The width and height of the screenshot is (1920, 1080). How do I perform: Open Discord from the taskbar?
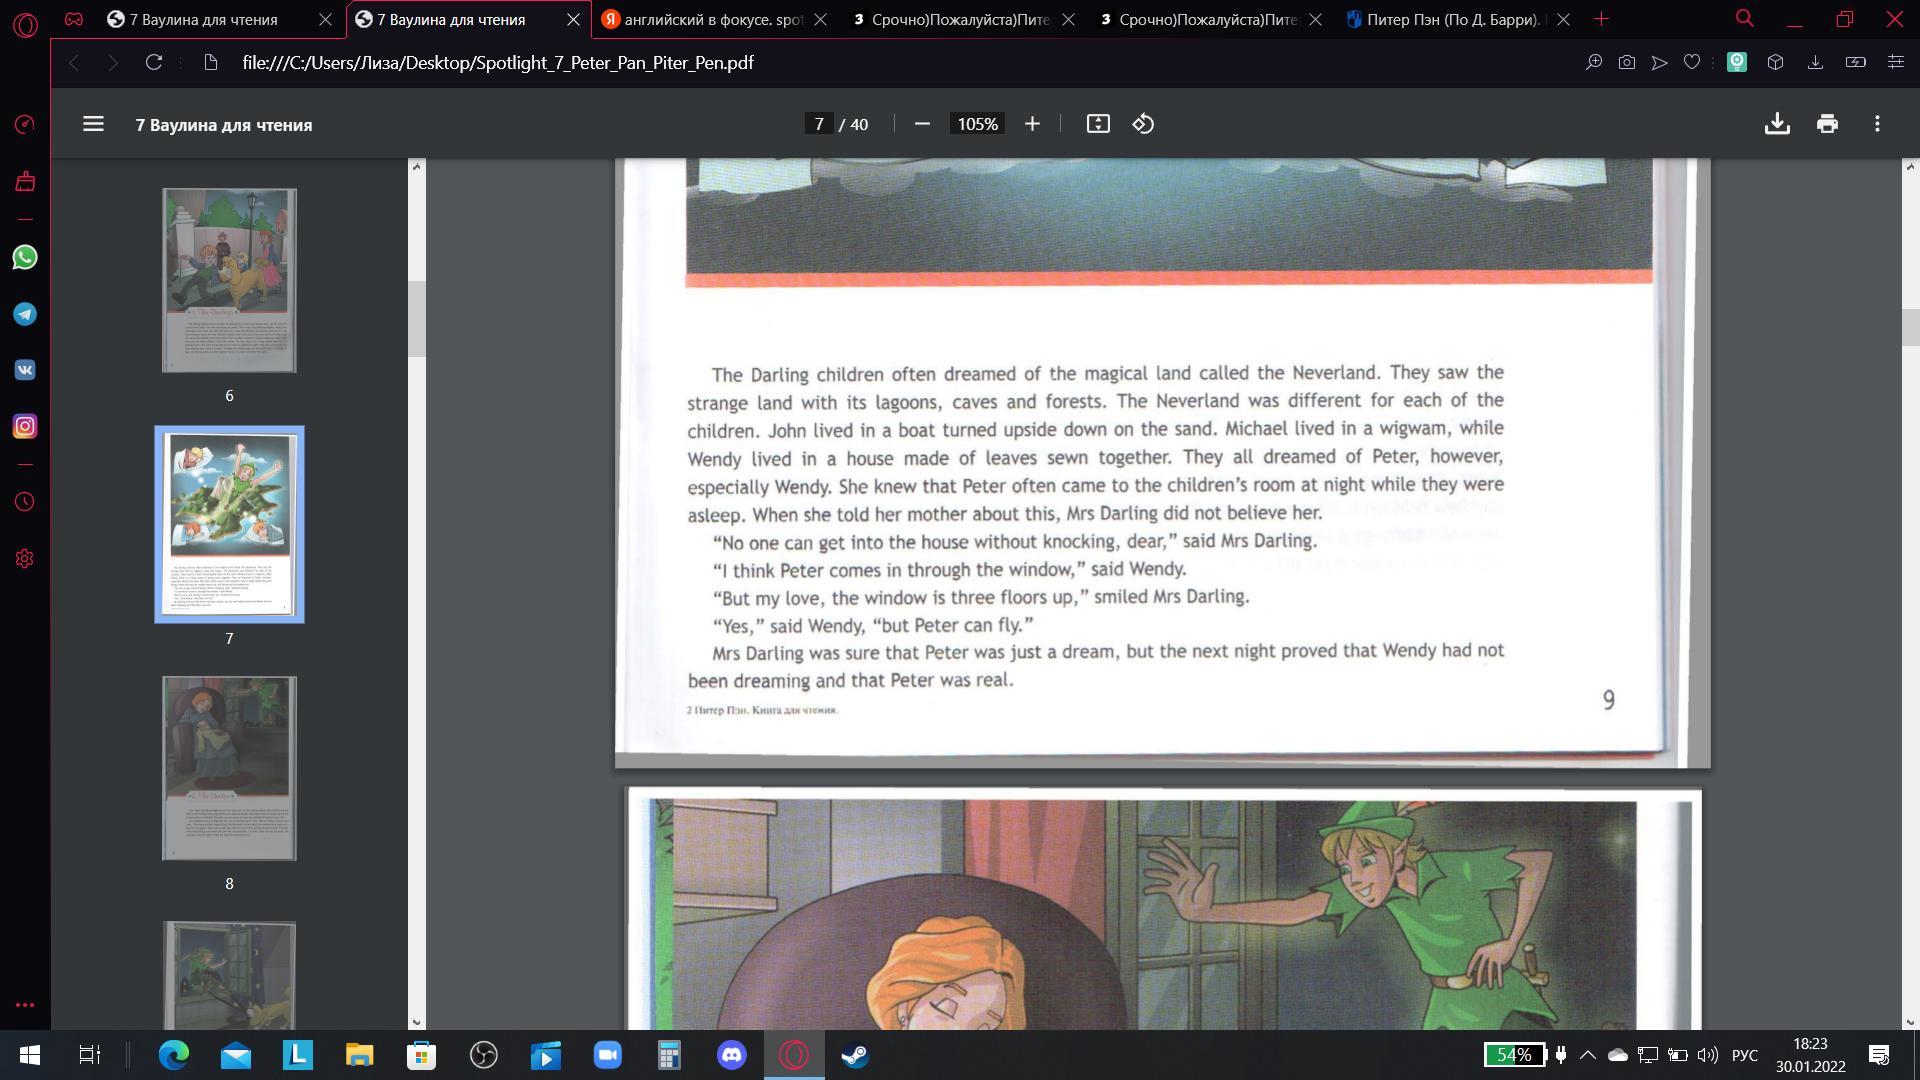point(732,1055)
